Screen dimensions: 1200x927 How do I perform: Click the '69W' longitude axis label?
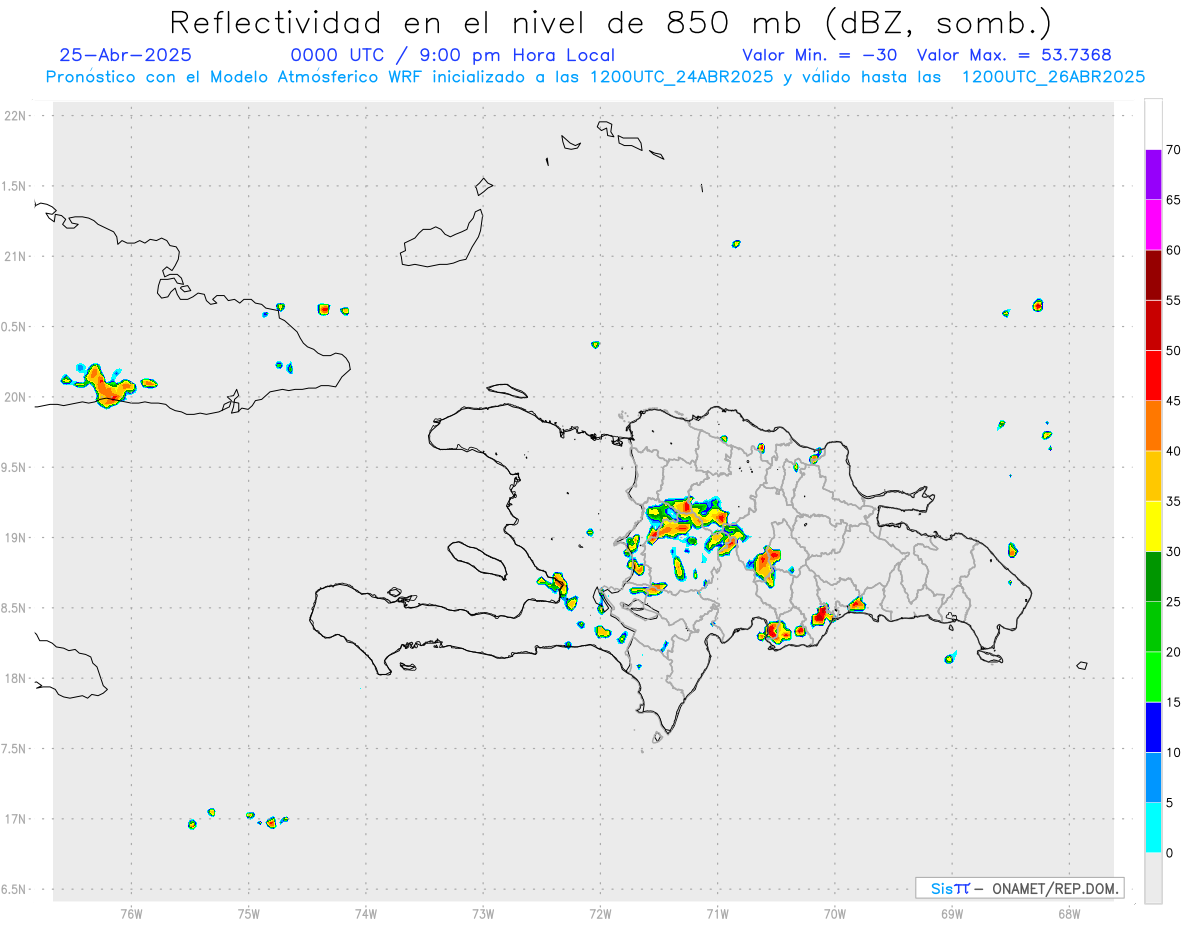951,913
